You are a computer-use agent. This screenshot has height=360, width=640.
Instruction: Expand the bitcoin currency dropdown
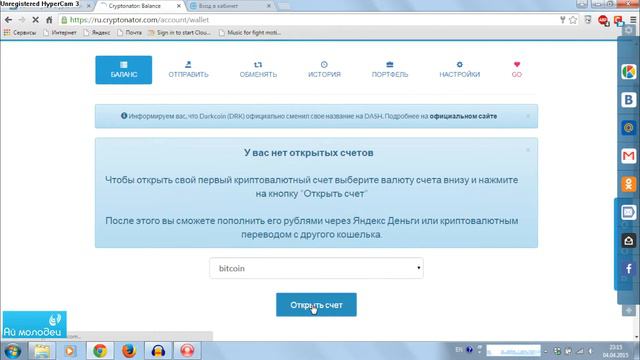point(316,268)
